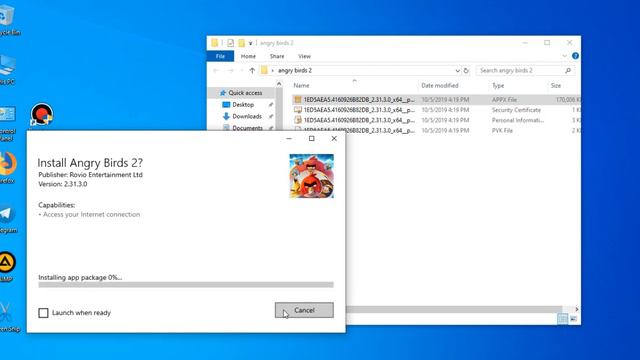This screenshot has height=360, width=640.
Task: Expand the File Explorer ribbon chevron
Action: tap(564, 56)
